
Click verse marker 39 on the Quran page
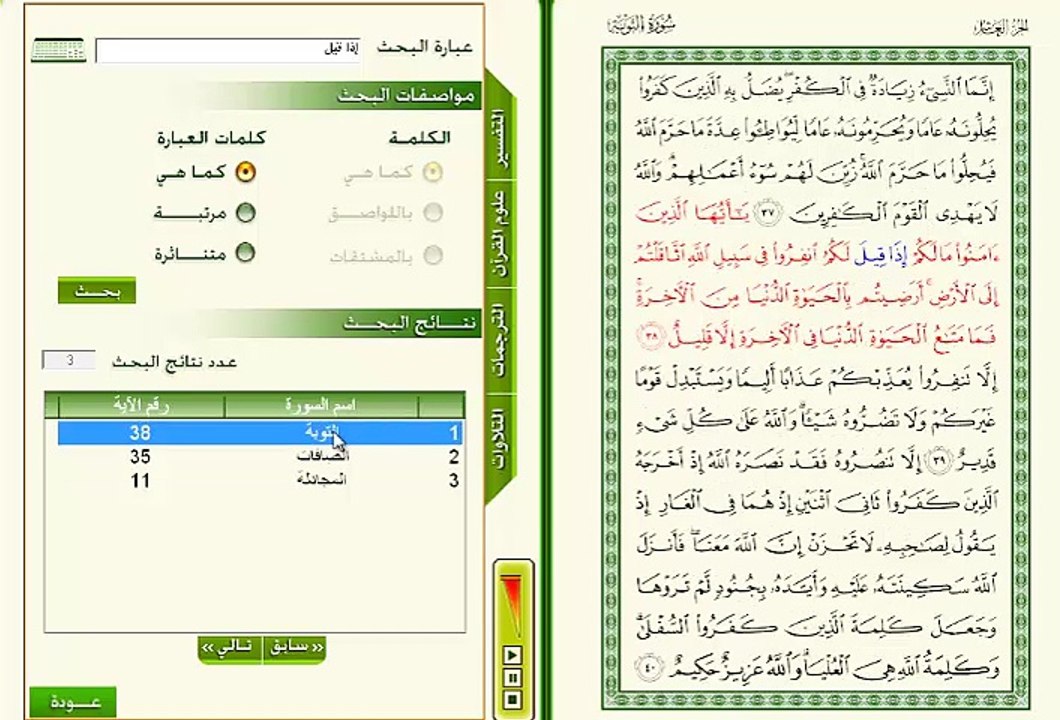click(940, 461)
